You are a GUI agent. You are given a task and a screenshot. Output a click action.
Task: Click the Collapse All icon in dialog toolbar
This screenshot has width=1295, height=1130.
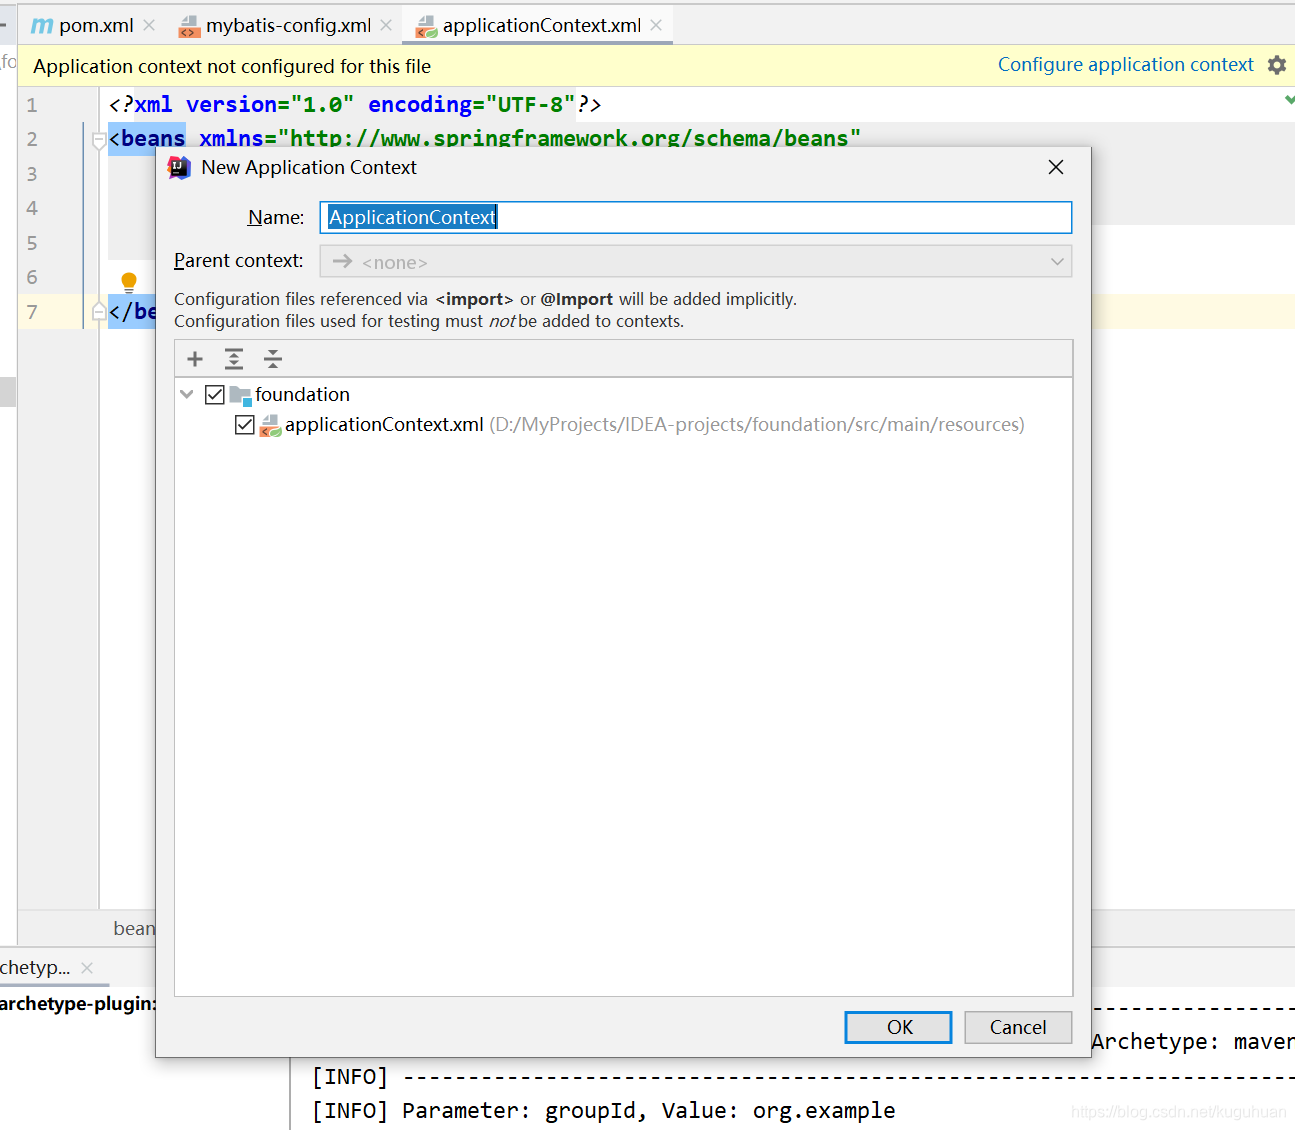[x=273, y=359]
